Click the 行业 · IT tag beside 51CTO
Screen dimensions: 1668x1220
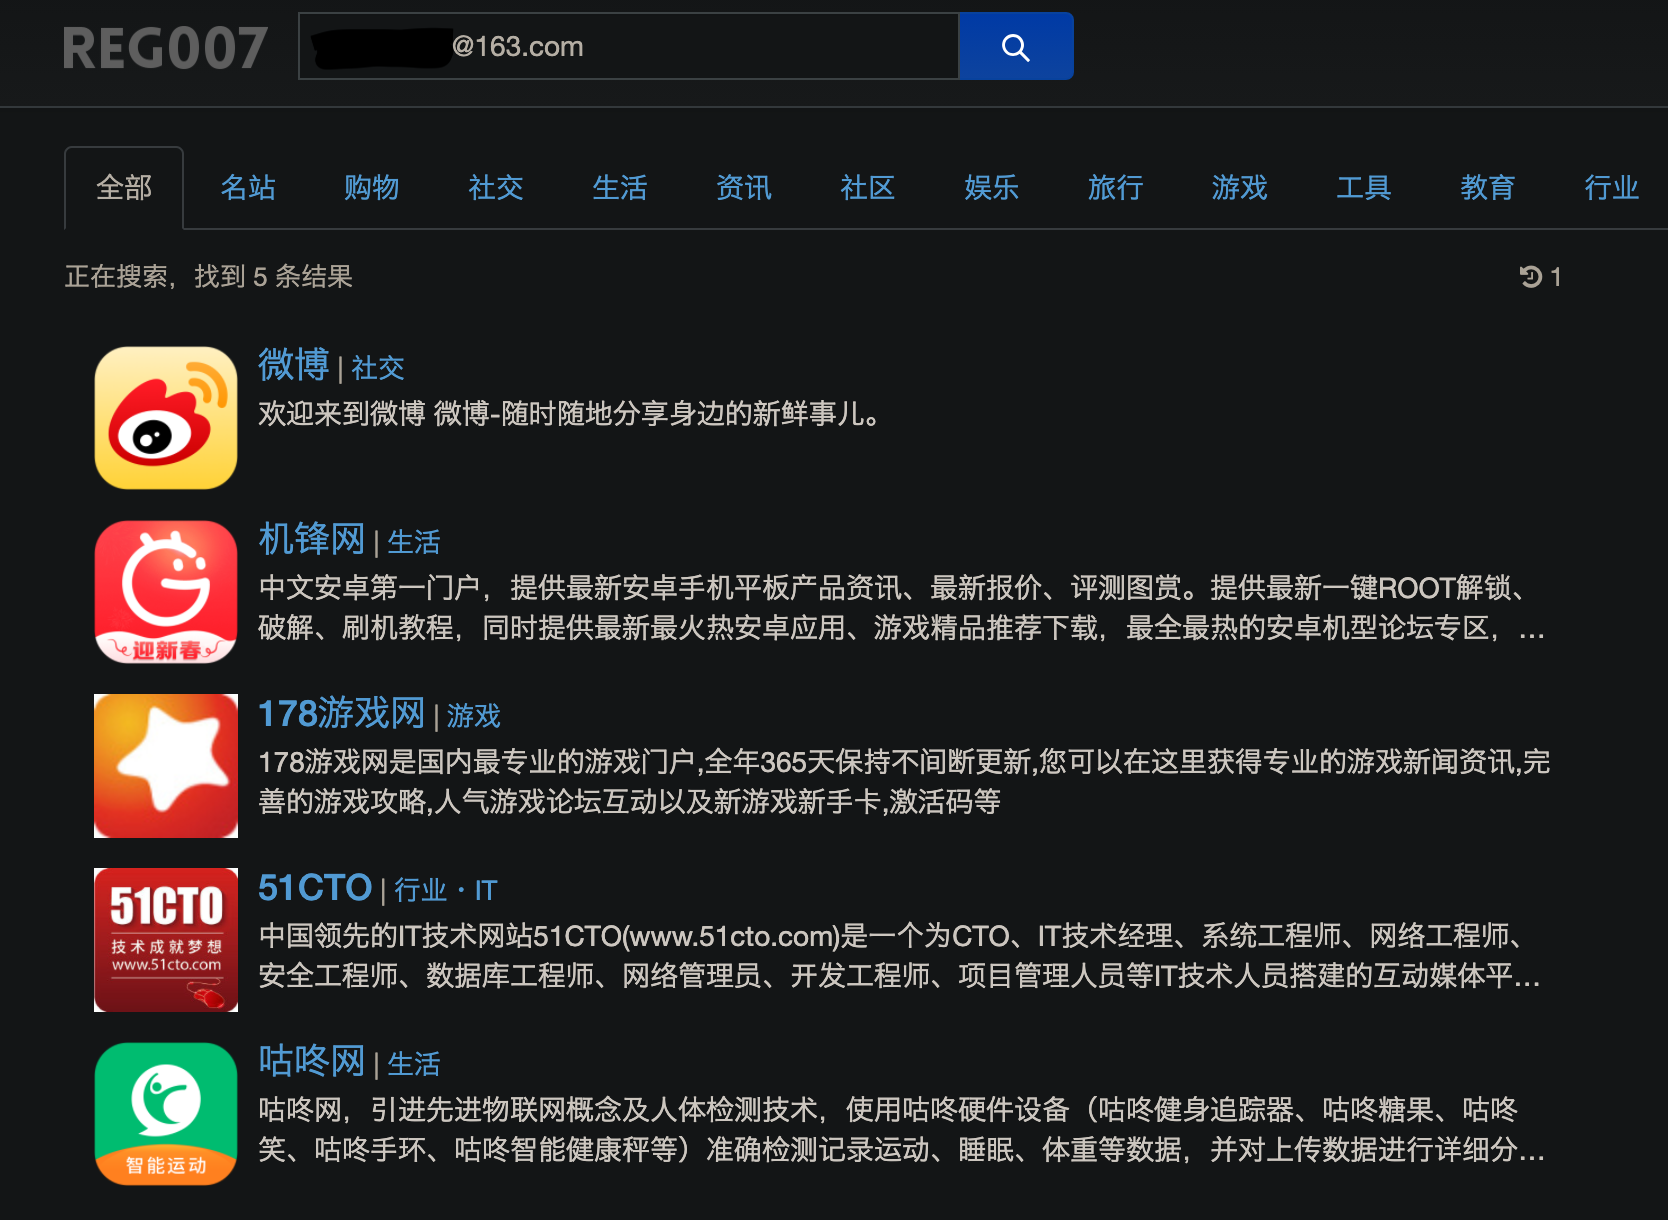(446, 890)
